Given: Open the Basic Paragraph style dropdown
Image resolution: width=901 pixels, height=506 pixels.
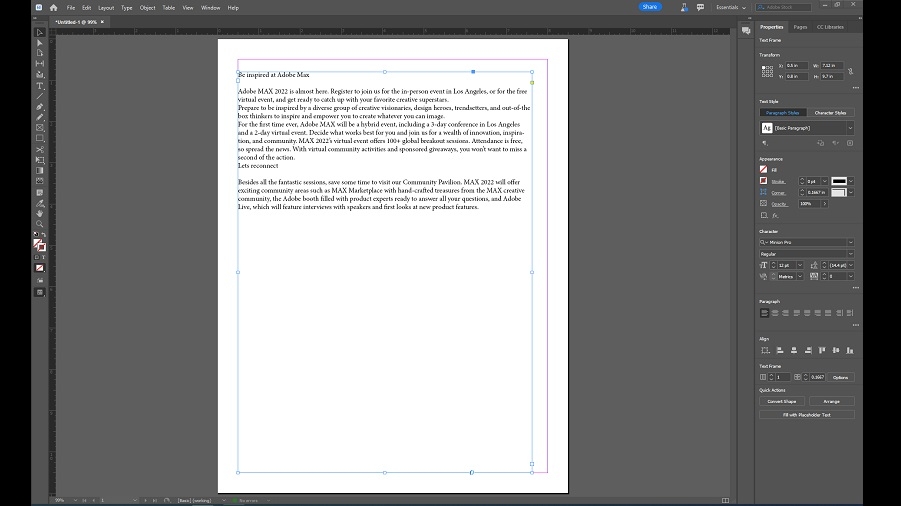Looking at the screenshot, I should (850, 128).
